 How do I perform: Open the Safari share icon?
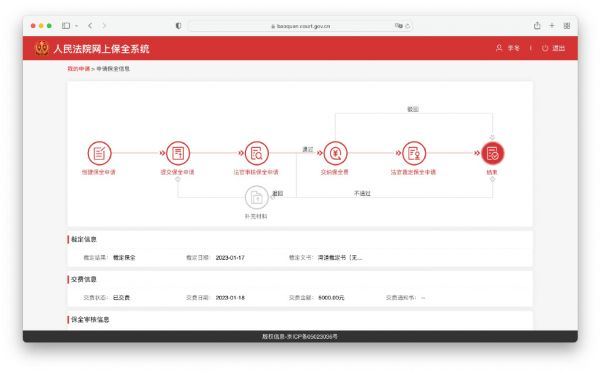pyautogui.click(x=537, y=26)
